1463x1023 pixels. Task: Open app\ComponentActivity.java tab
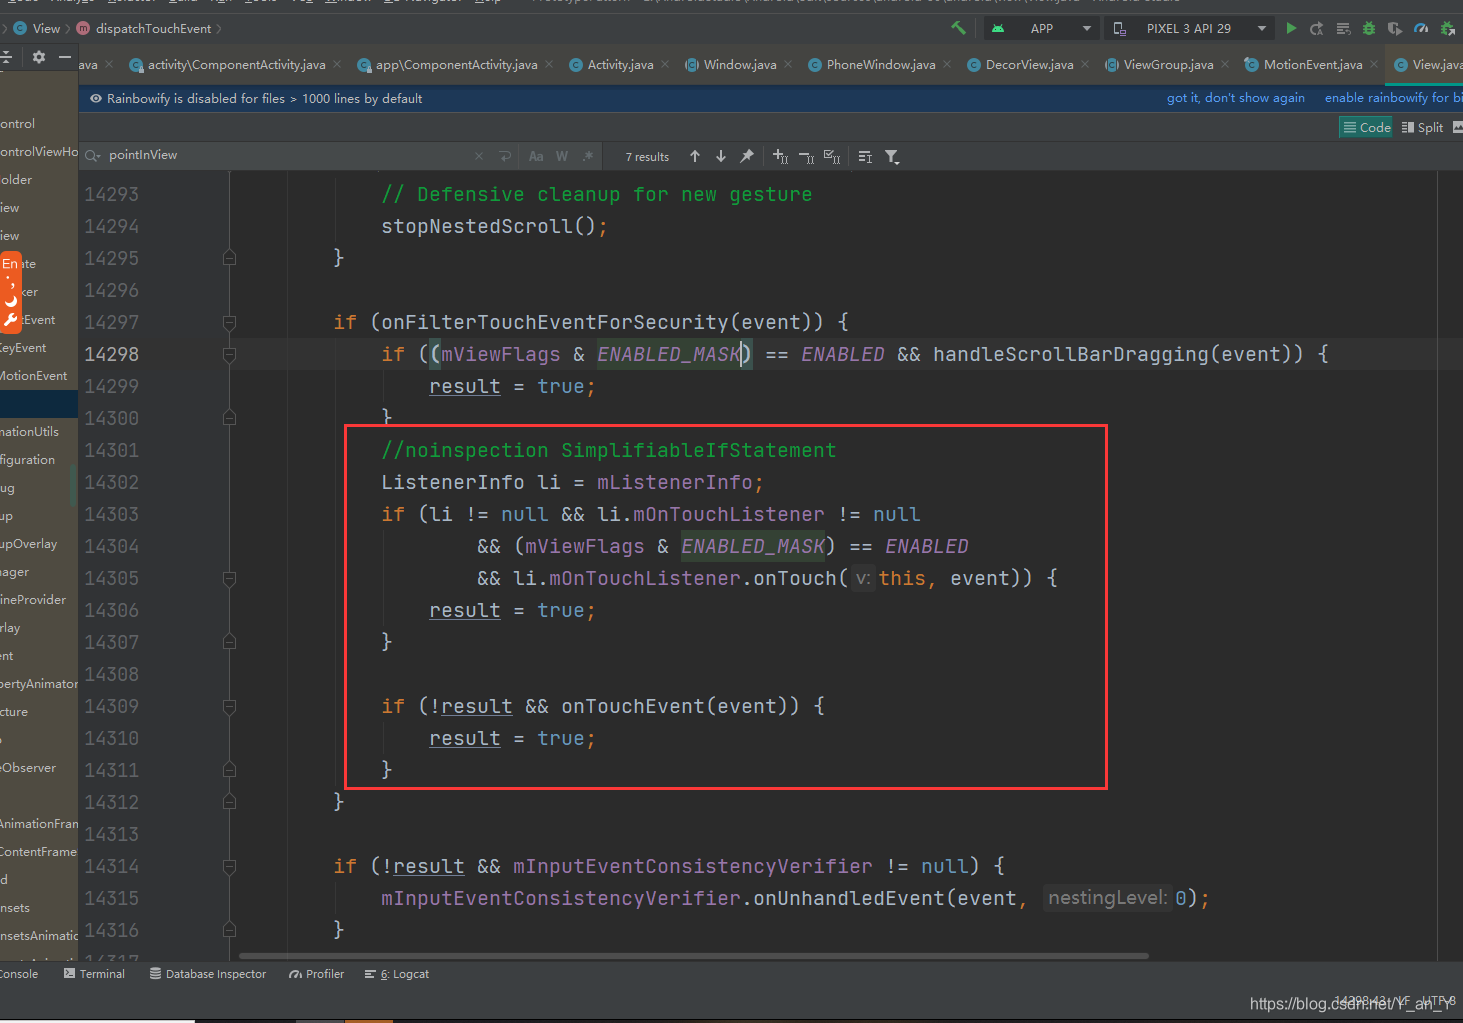(x=456, y=65)
